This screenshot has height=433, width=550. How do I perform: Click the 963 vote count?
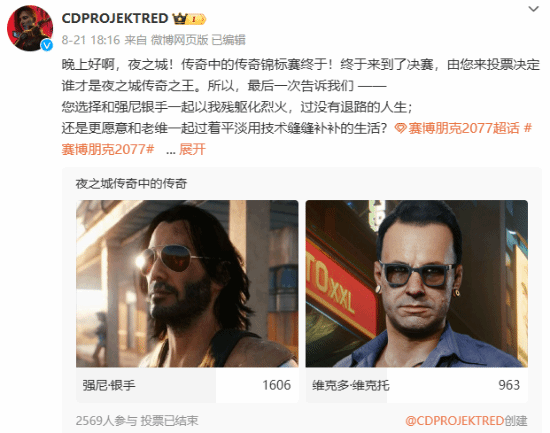pyautogui.click(x=509, y=385)
